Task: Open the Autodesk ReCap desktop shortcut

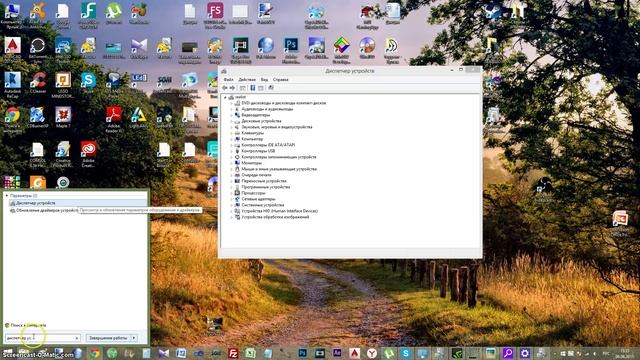Action: point(12,84)
